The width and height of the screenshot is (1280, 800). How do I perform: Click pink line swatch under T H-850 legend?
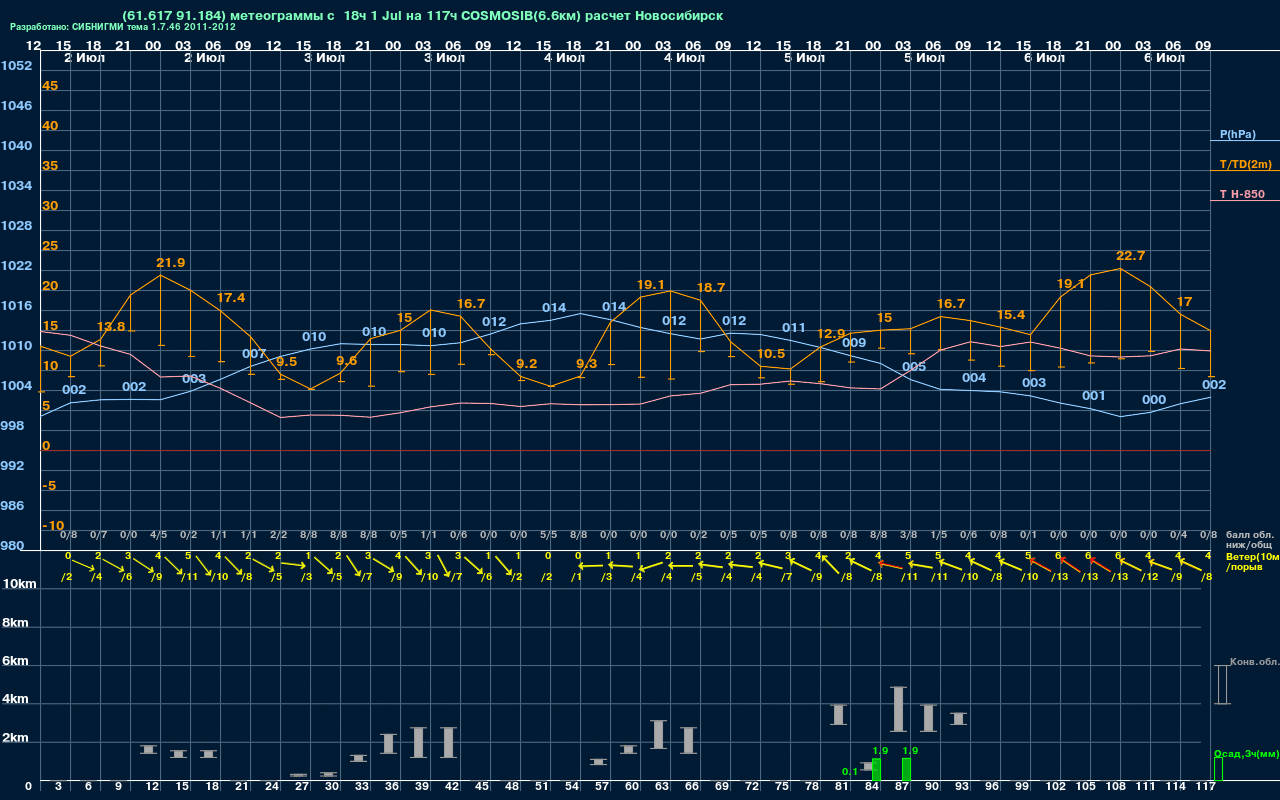click(x=1244, y=201)
